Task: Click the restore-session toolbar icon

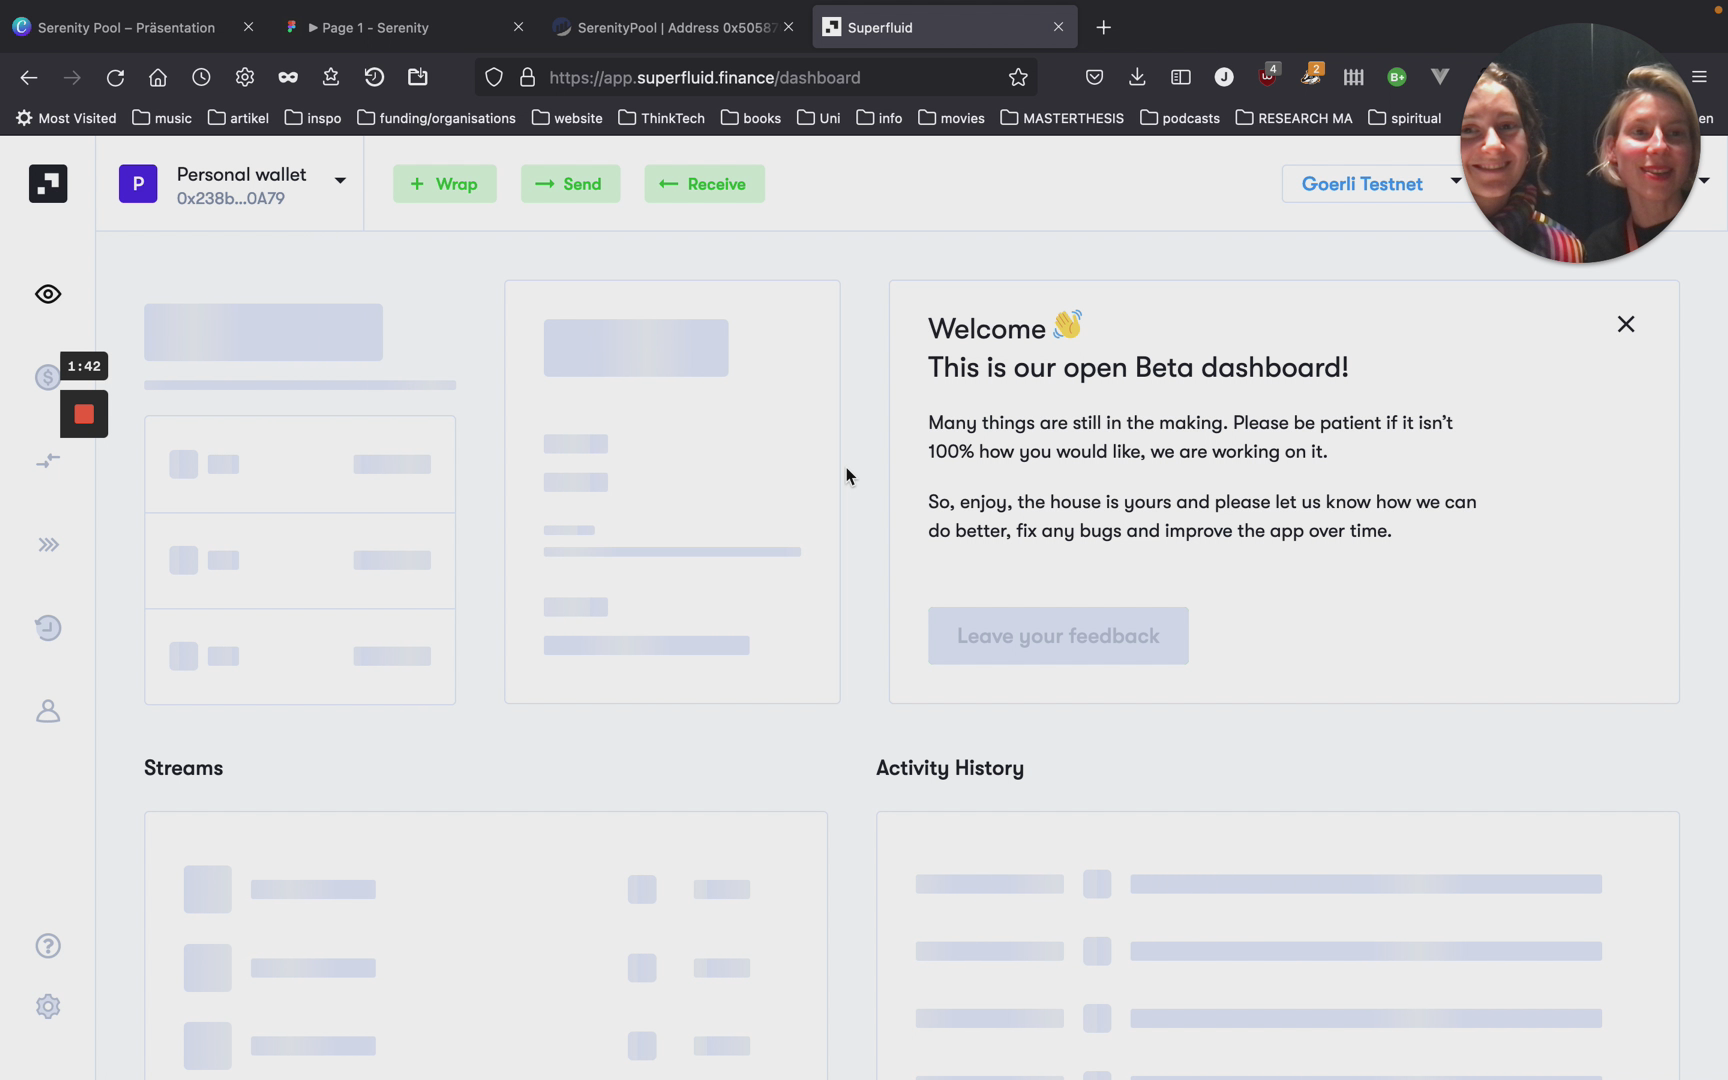Action: pos(374,77)
